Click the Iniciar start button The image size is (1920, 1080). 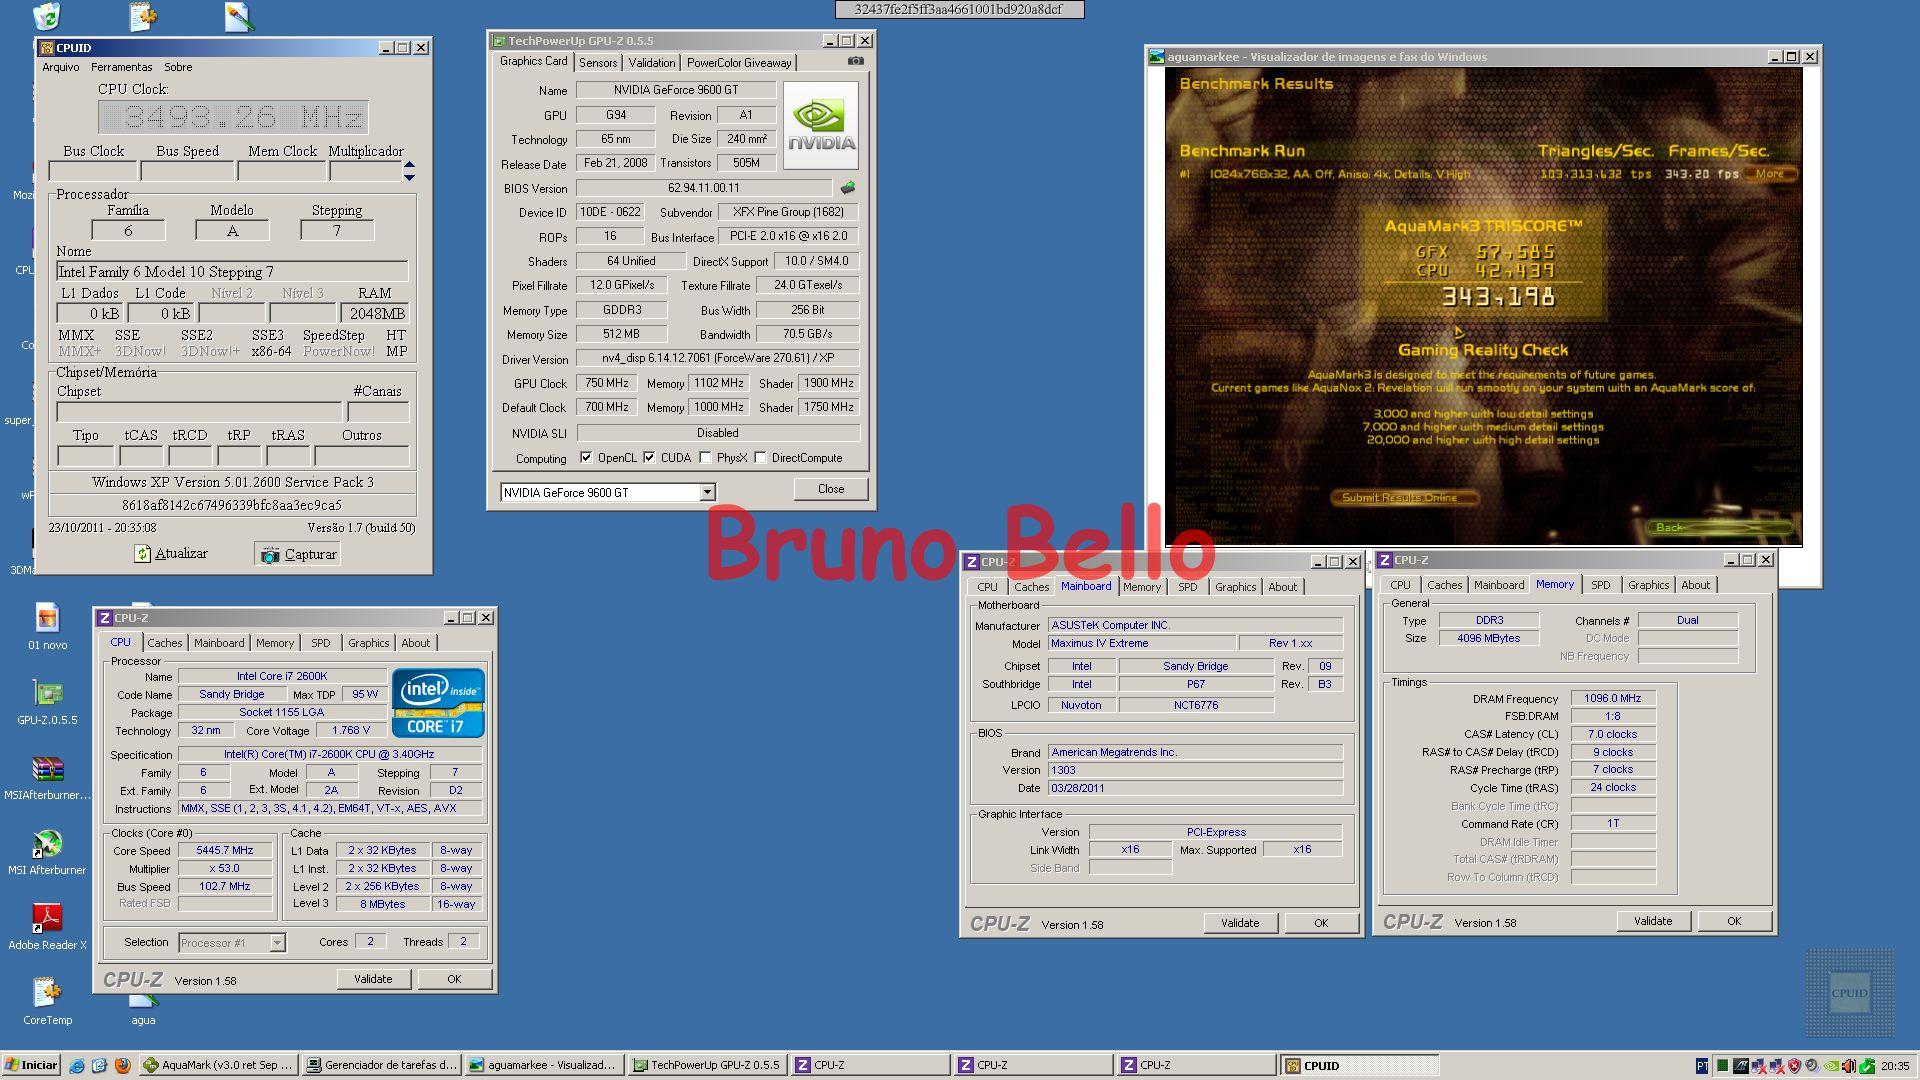tap(31, 1065)
